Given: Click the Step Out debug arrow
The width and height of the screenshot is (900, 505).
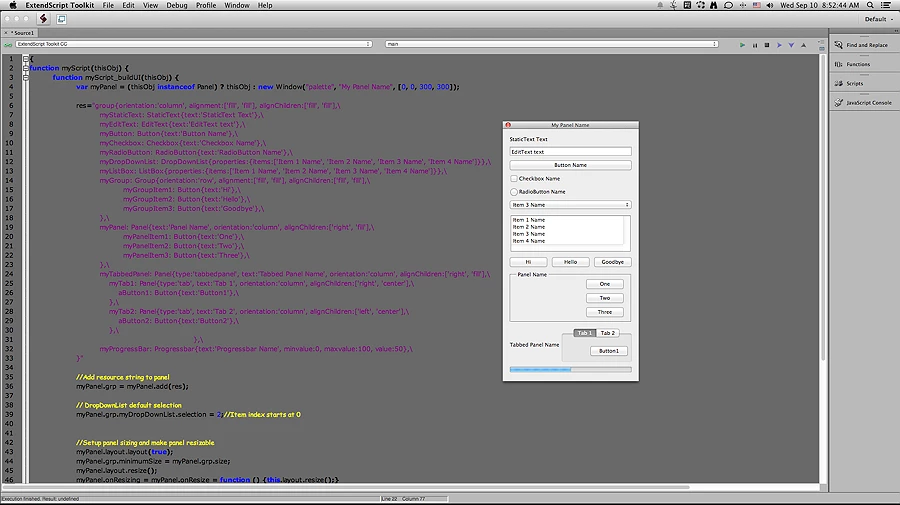Looking at the screenshot, I should pos(804,45).
